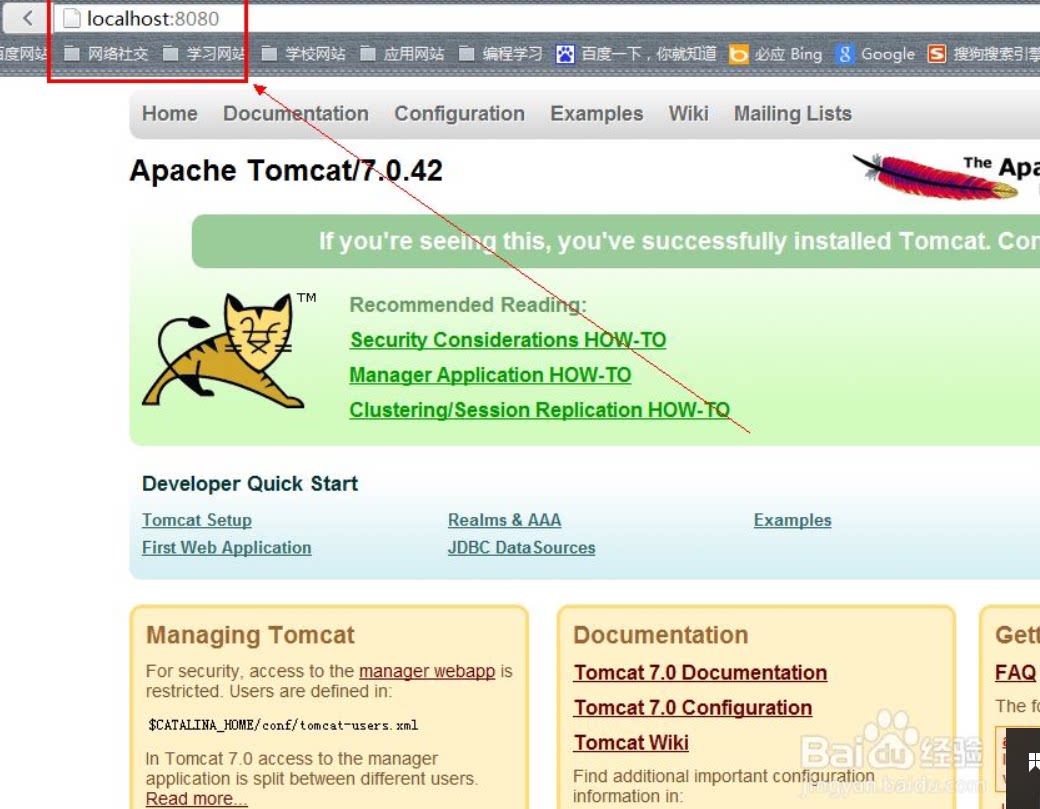Open the Google bookmark icon
1040x809 pixels.
844,54
